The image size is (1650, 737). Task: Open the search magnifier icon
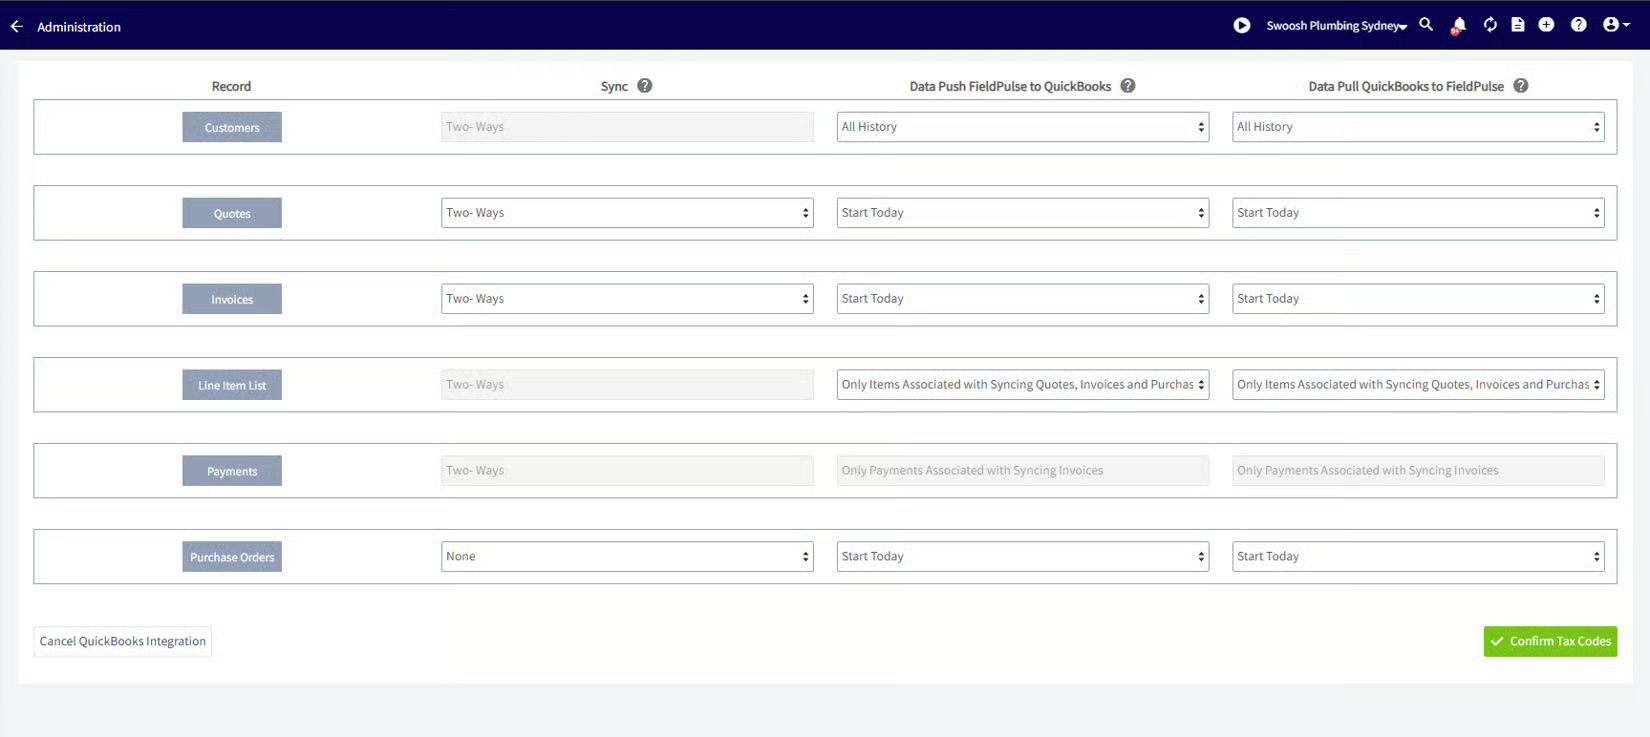coord(1426,25)
